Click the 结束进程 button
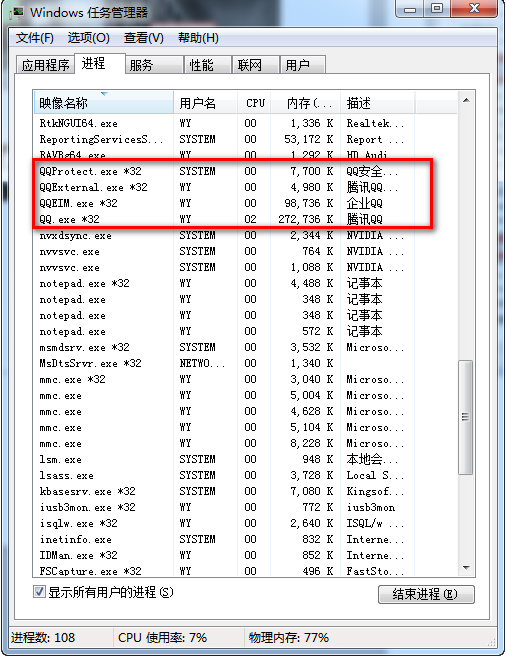This screenshot has height=657, width=506. click(x=426, y=594)
